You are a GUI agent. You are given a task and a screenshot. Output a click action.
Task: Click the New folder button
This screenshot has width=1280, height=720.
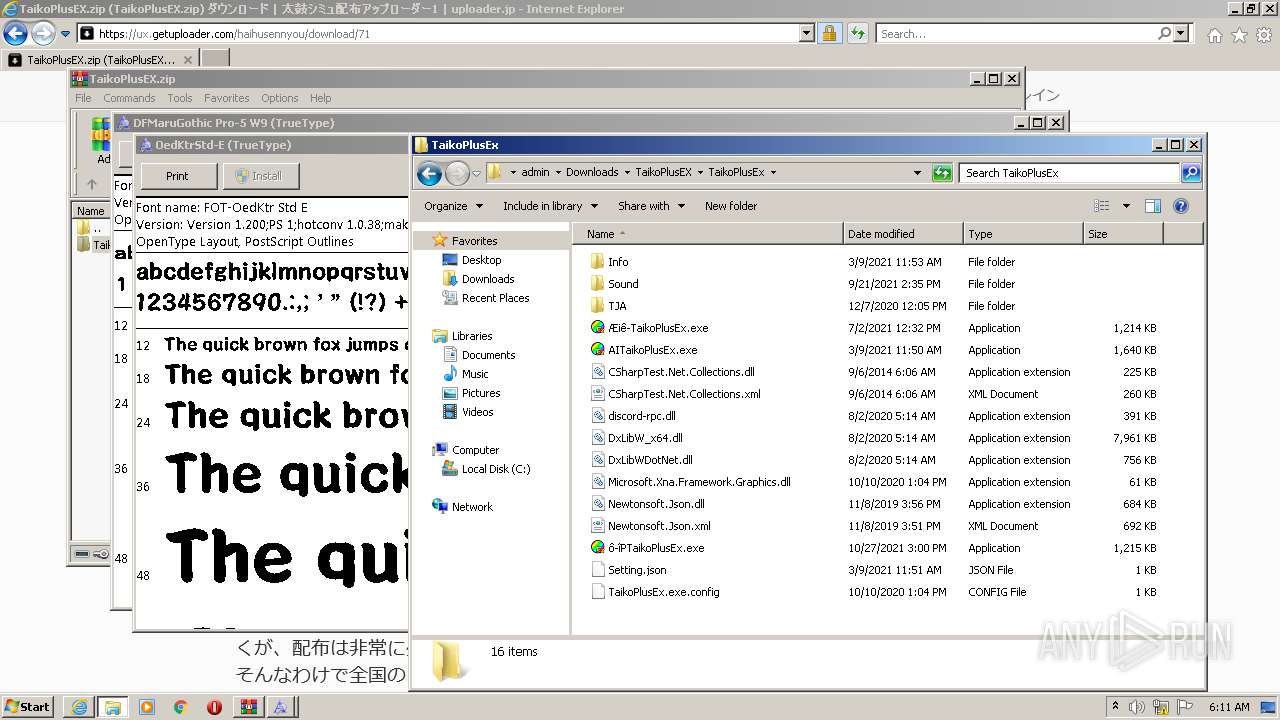pyautogui.click(x=731, y=206)
